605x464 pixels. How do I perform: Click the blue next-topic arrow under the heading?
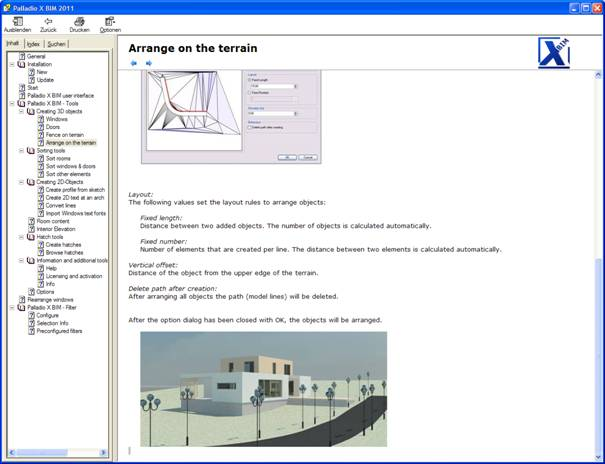(149, 63)
